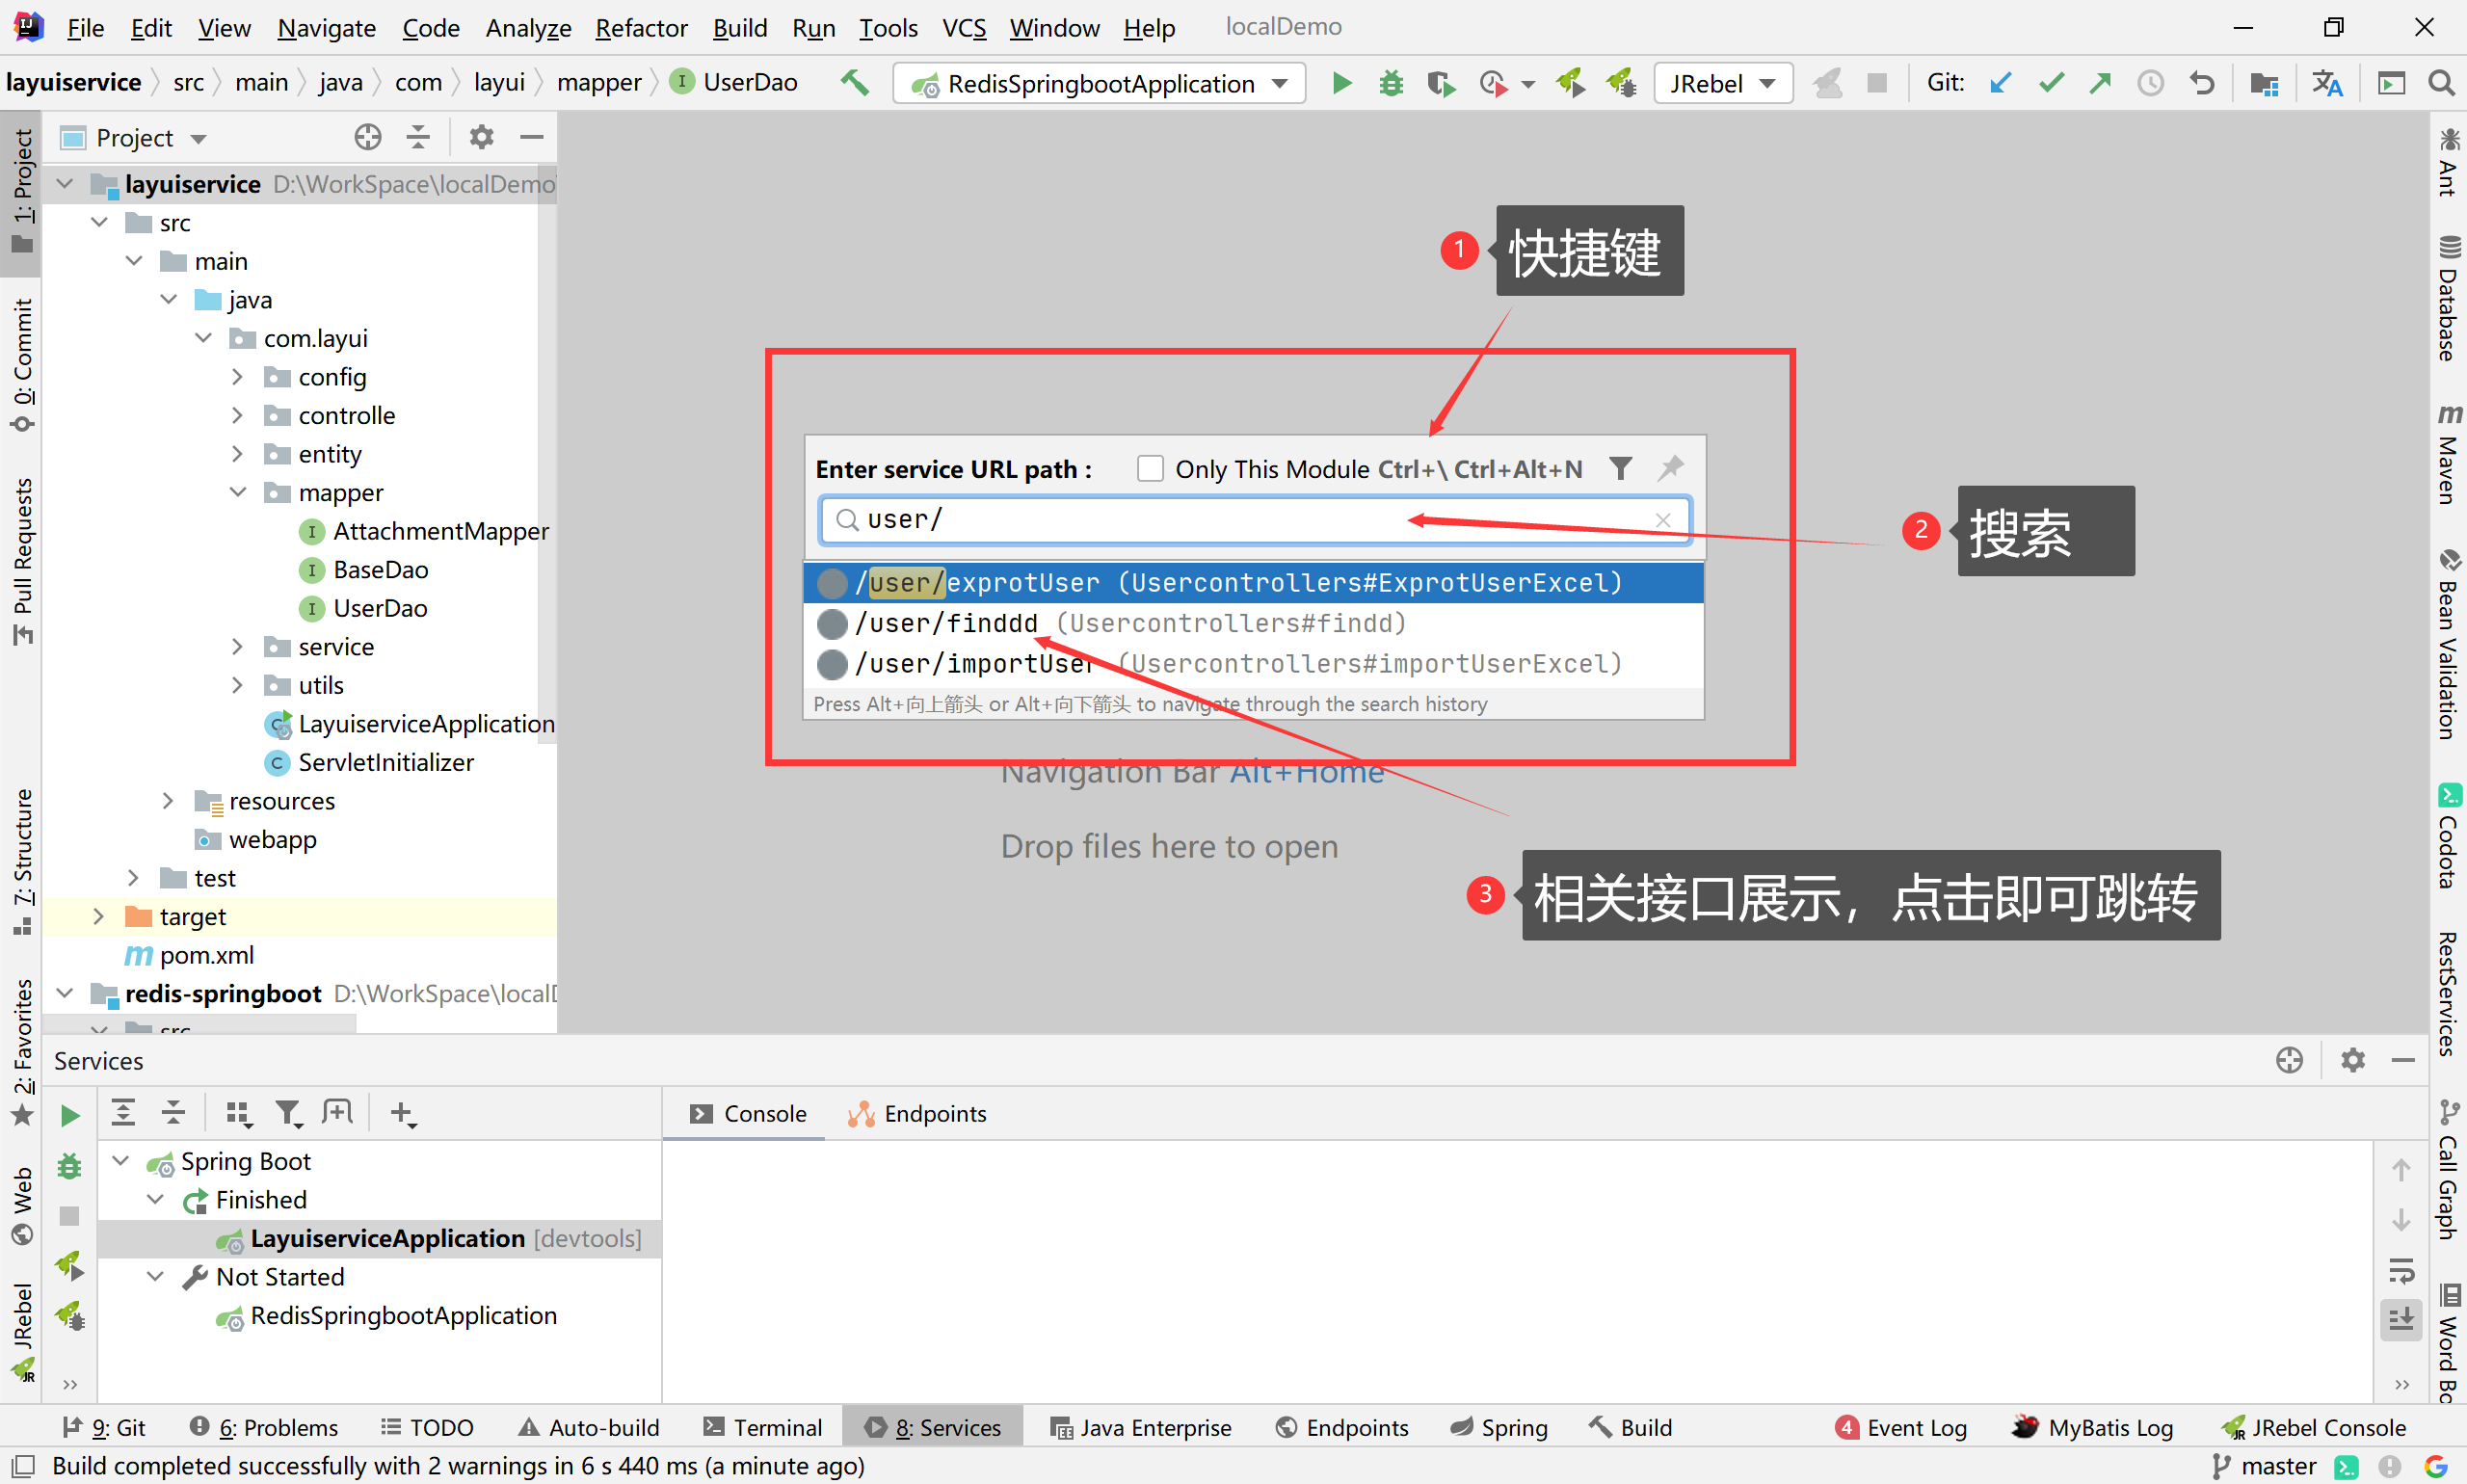Click the Debug bug icon in toolbar
Viewport: 2467px width, 1484px height.
[1390, 83]
